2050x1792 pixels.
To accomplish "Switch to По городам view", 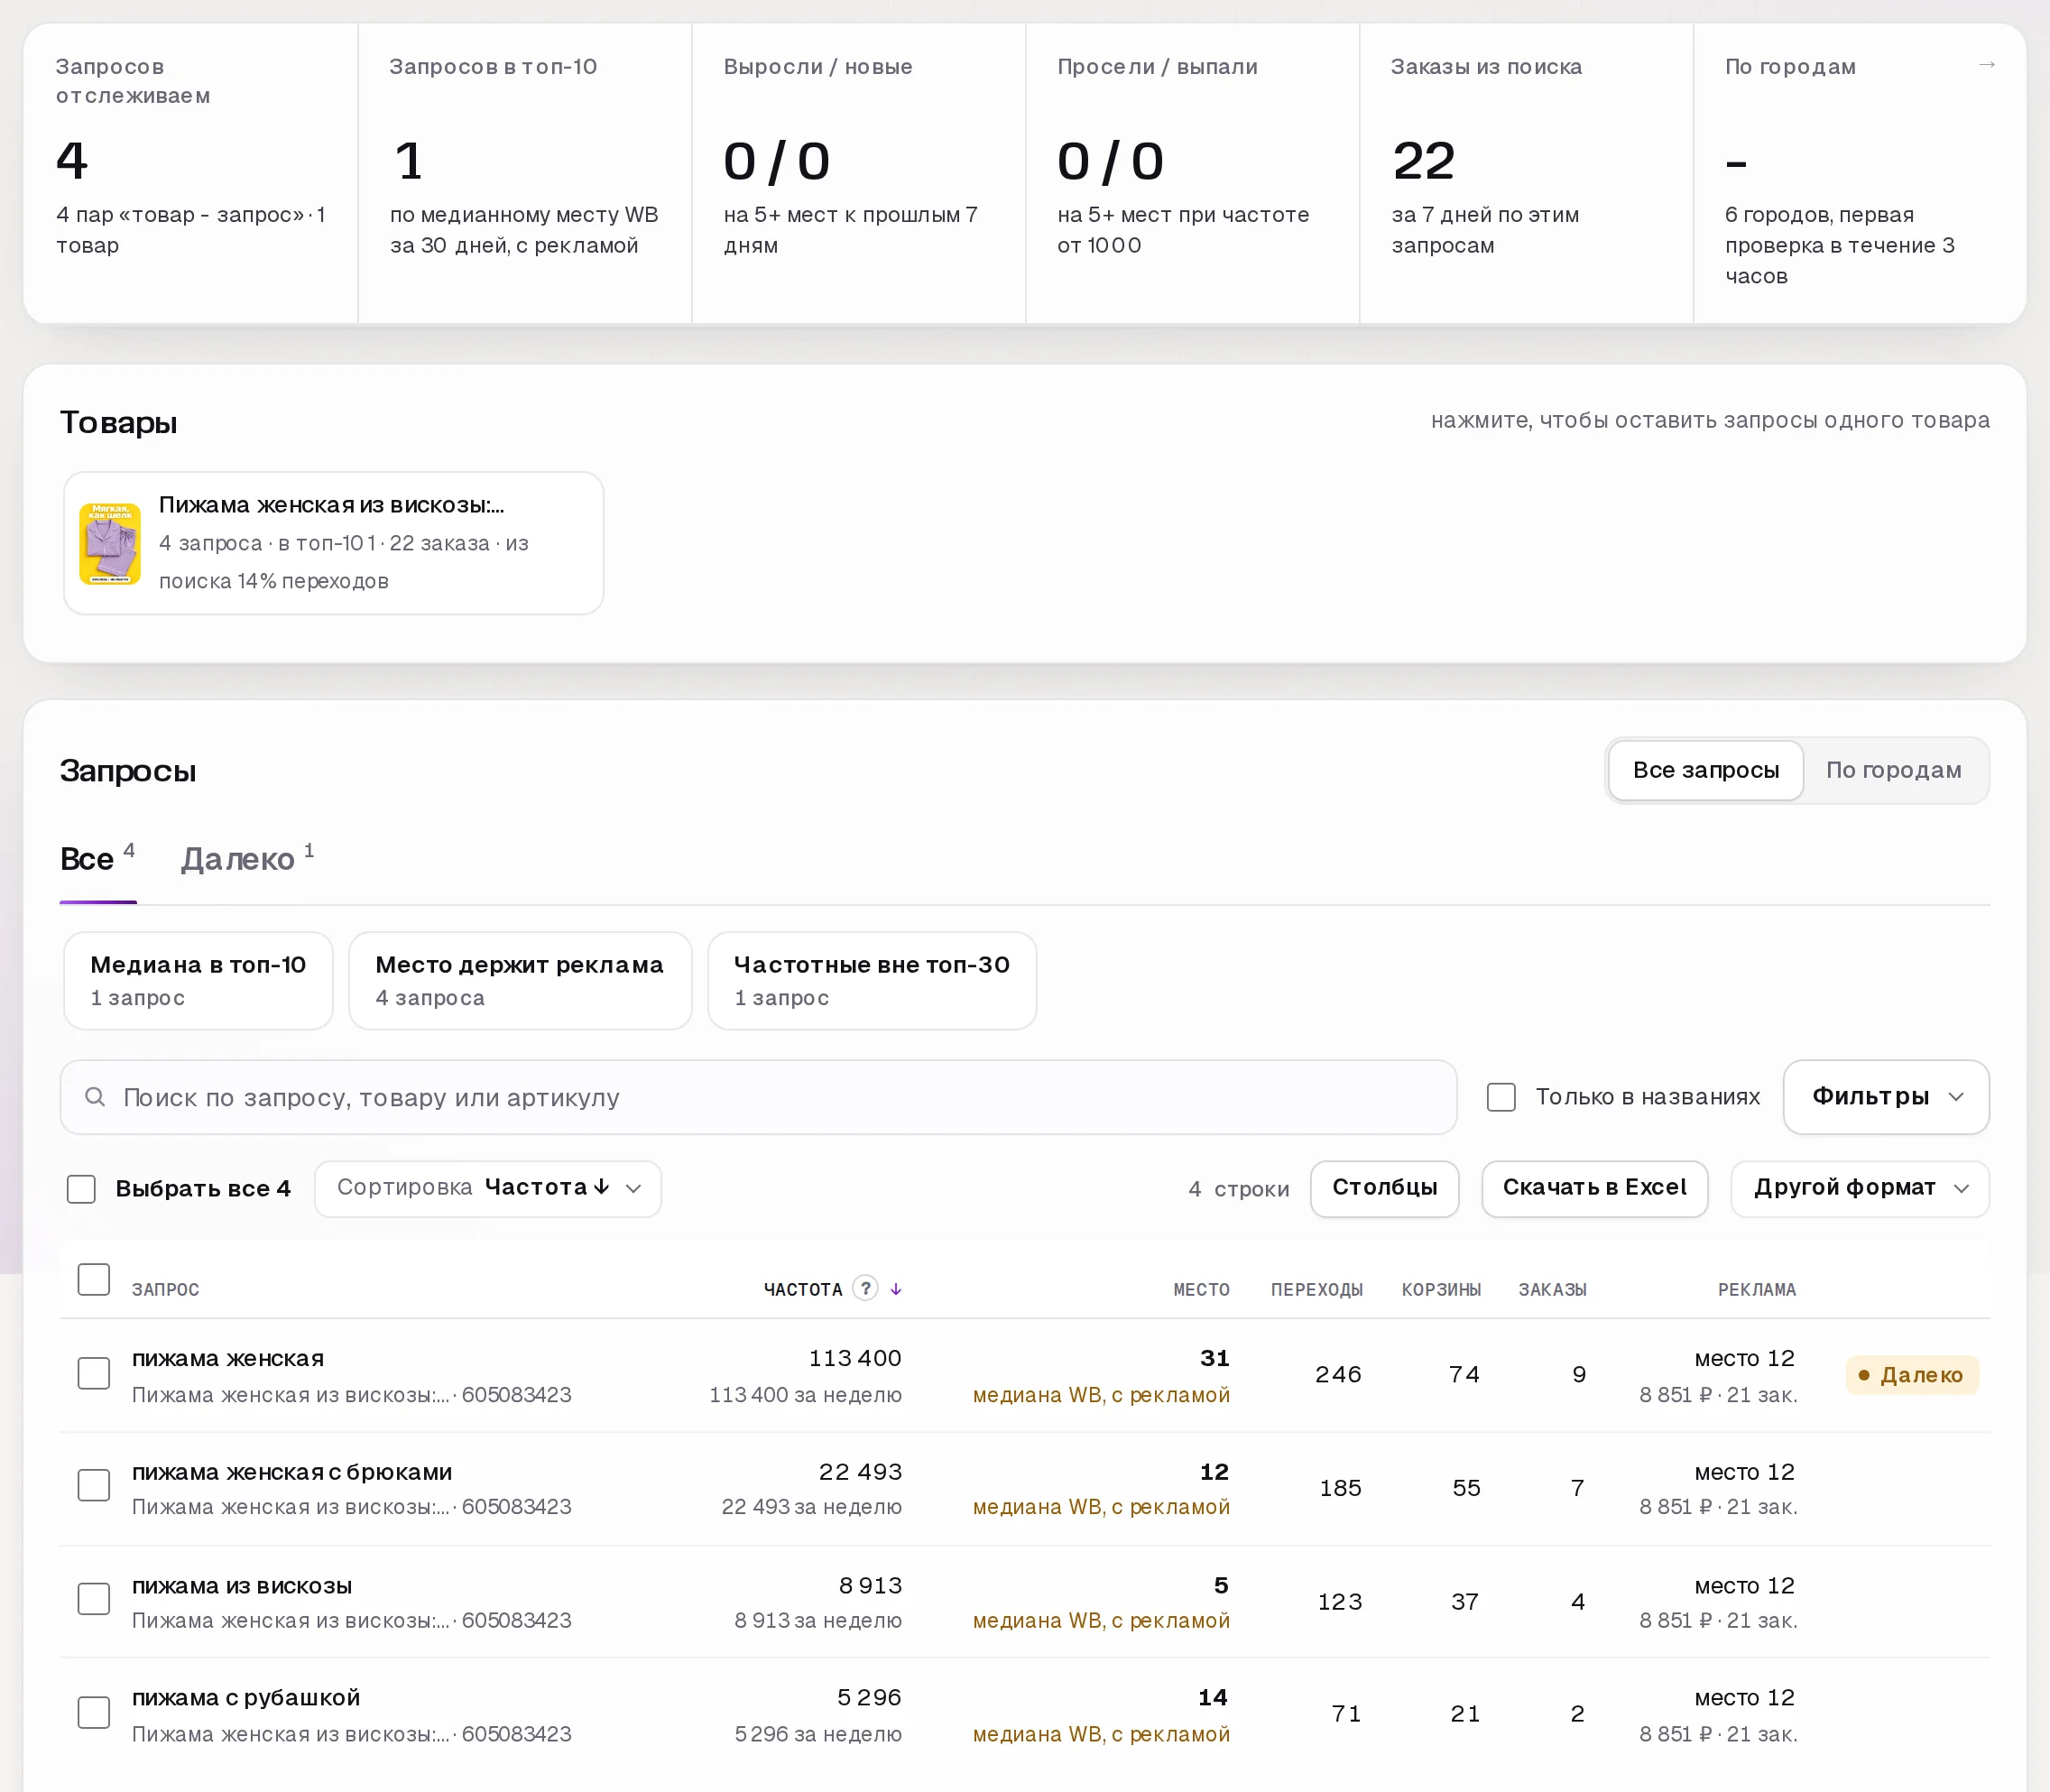I will pyautogui.click(x=1893, y=770).
